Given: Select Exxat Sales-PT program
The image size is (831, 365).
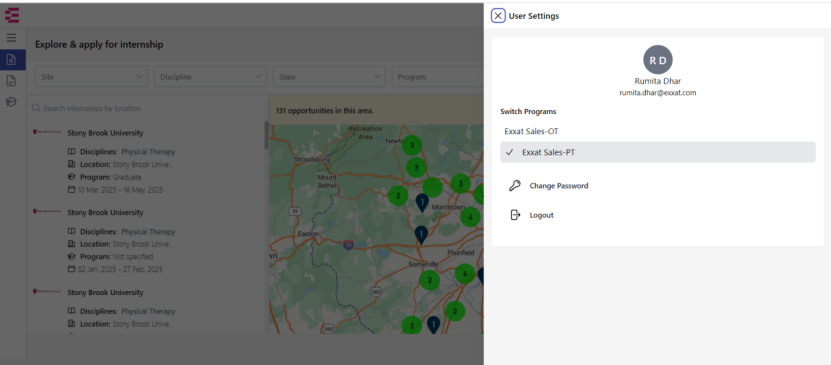Looking at the screenshot, I should click(658, 152).
